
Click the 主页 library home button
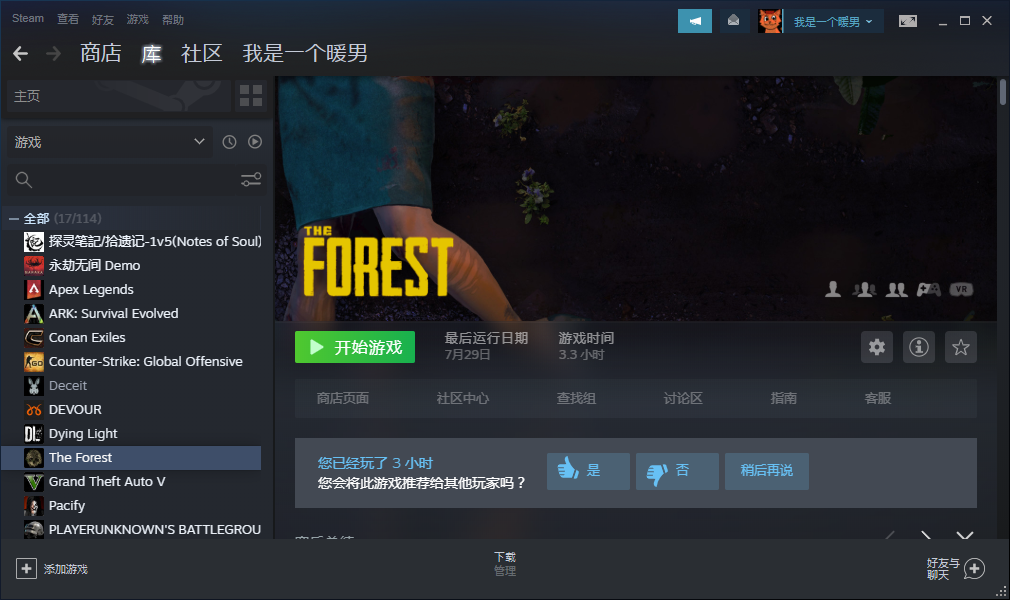[119, 96]
